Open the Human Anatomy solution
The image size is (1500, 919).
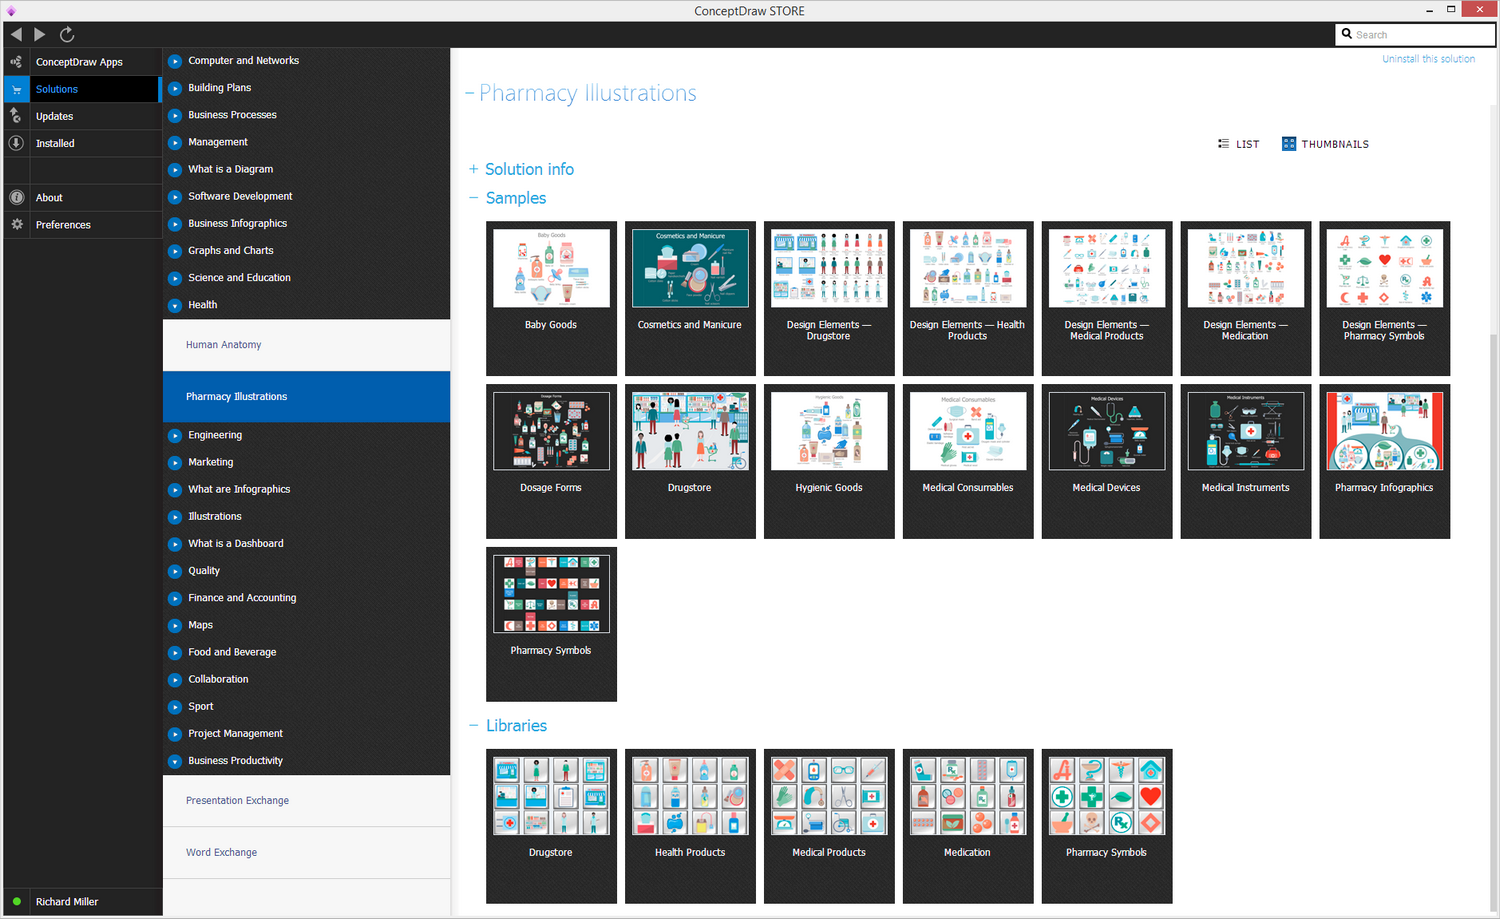coord(306,345)
